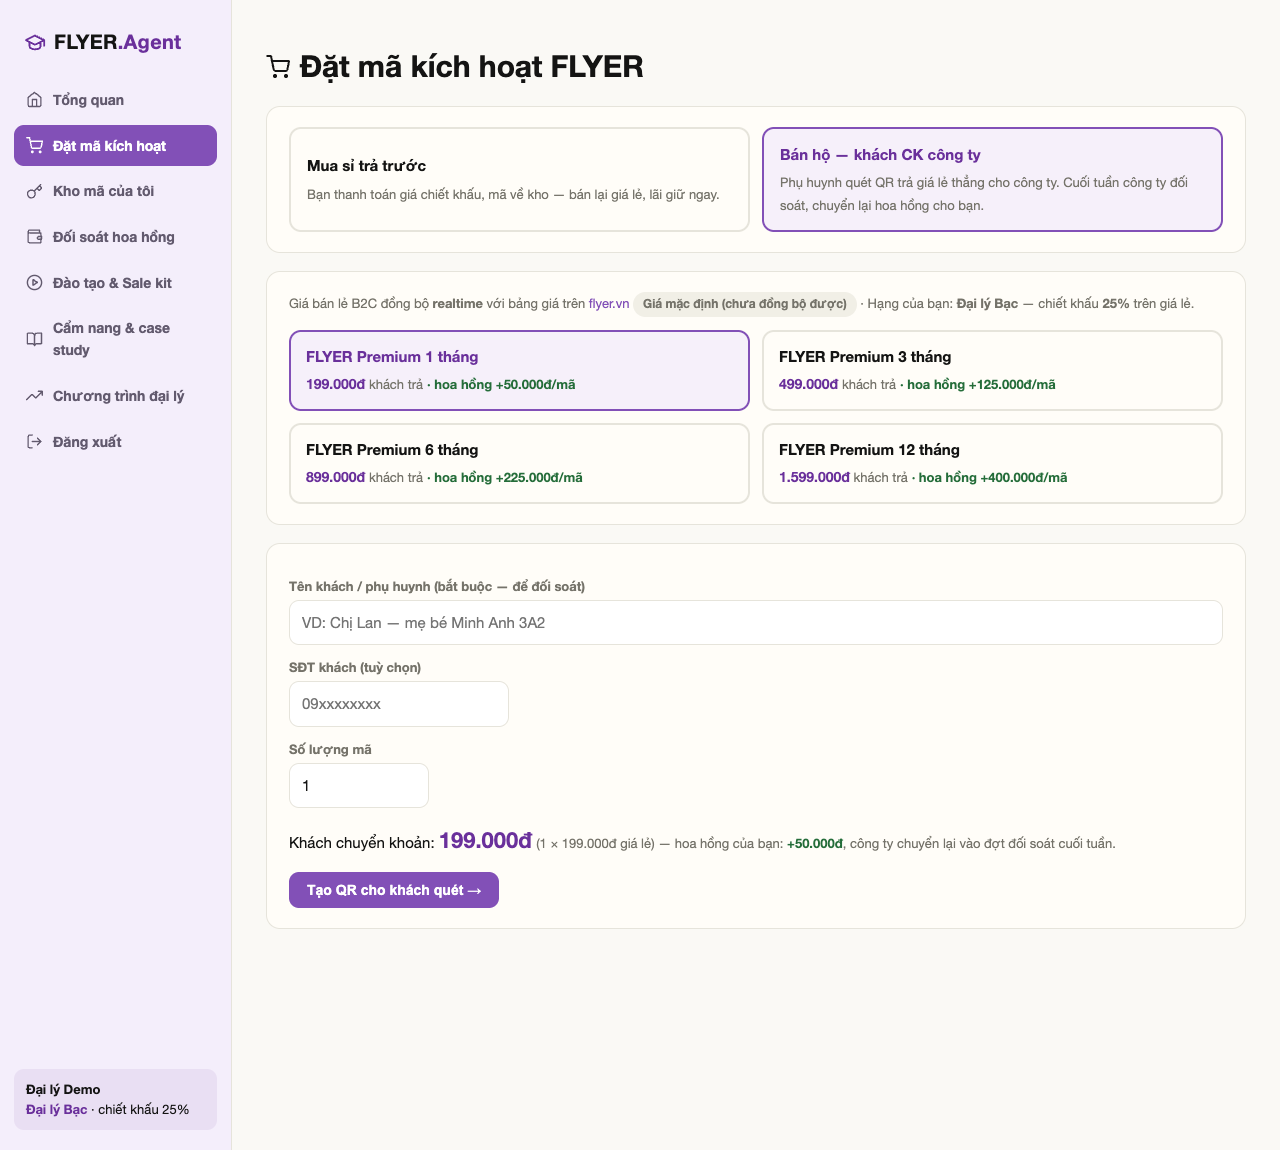The image size is (1280, 1150).
Task: Pick the FLYER Premium 1 tháng package
Action: coord(519,370)
